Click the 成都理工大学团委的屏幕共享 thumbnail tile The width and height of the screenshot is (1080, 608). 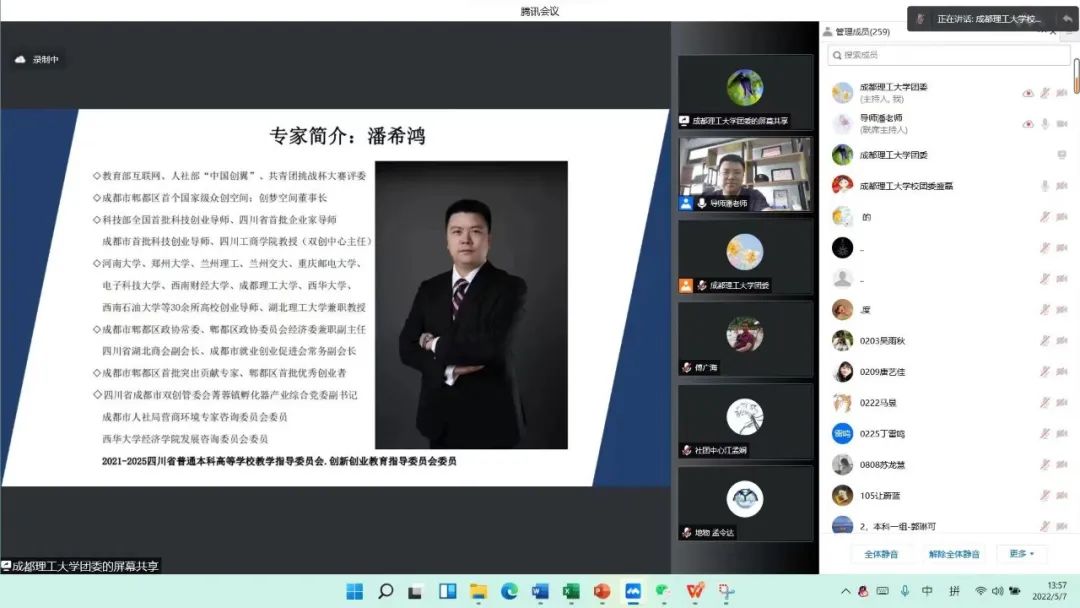[745, 92]
